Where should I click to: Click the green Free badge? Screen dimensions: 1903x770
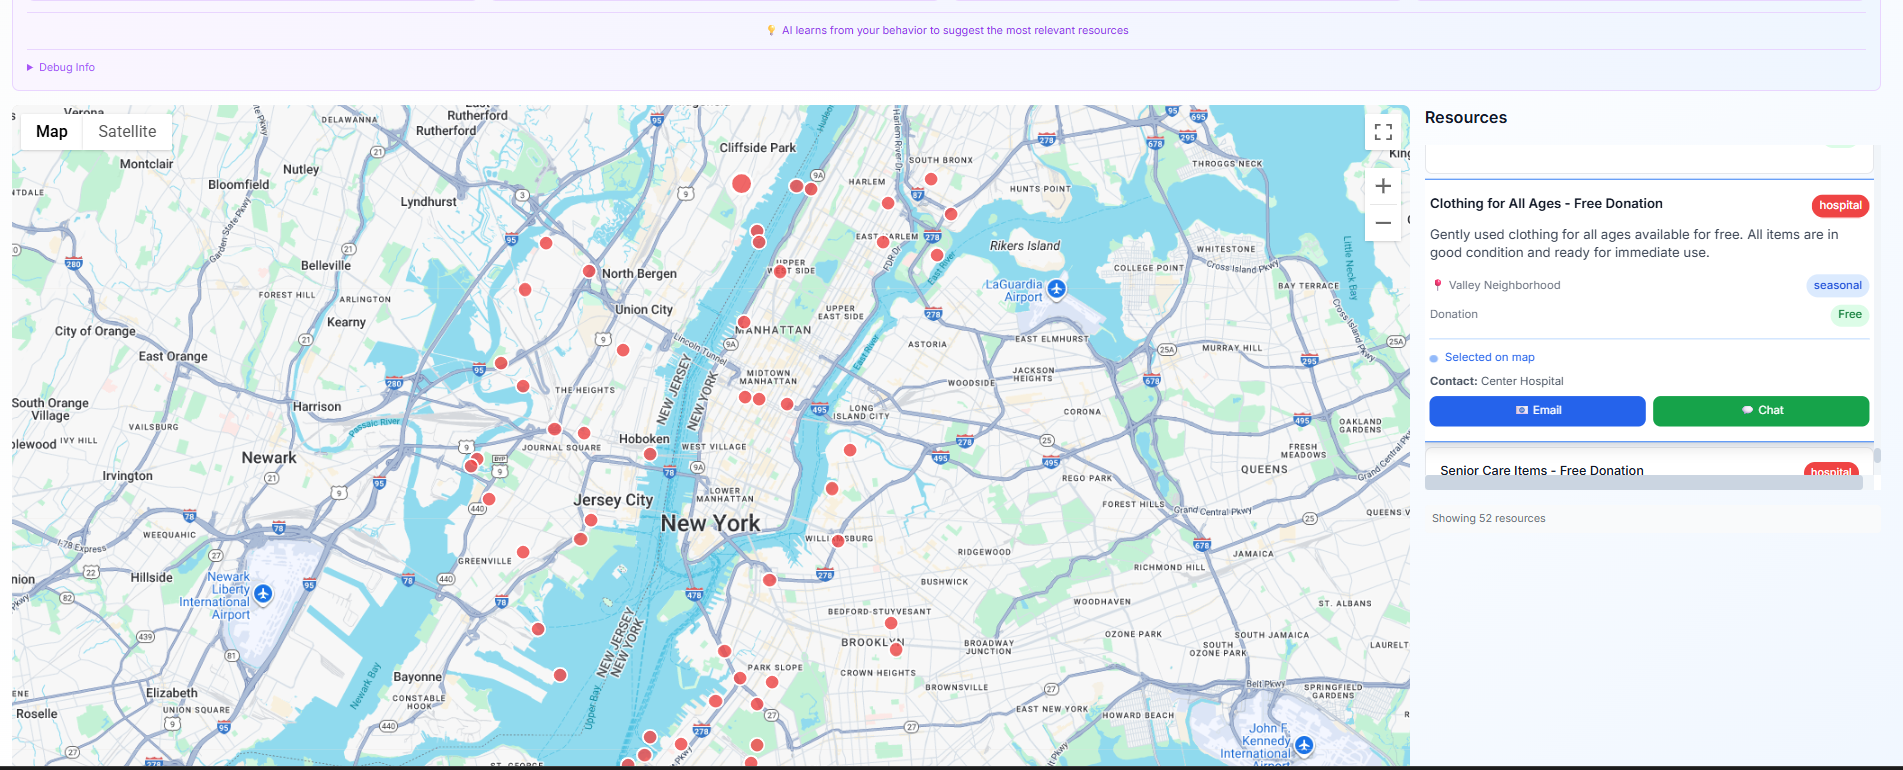[1850, 314]
